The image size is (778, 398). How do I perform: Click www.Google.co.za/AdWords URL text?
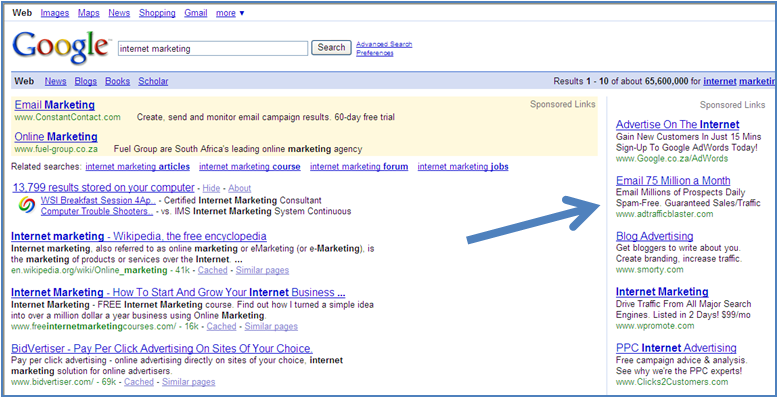tap(672, 159)
